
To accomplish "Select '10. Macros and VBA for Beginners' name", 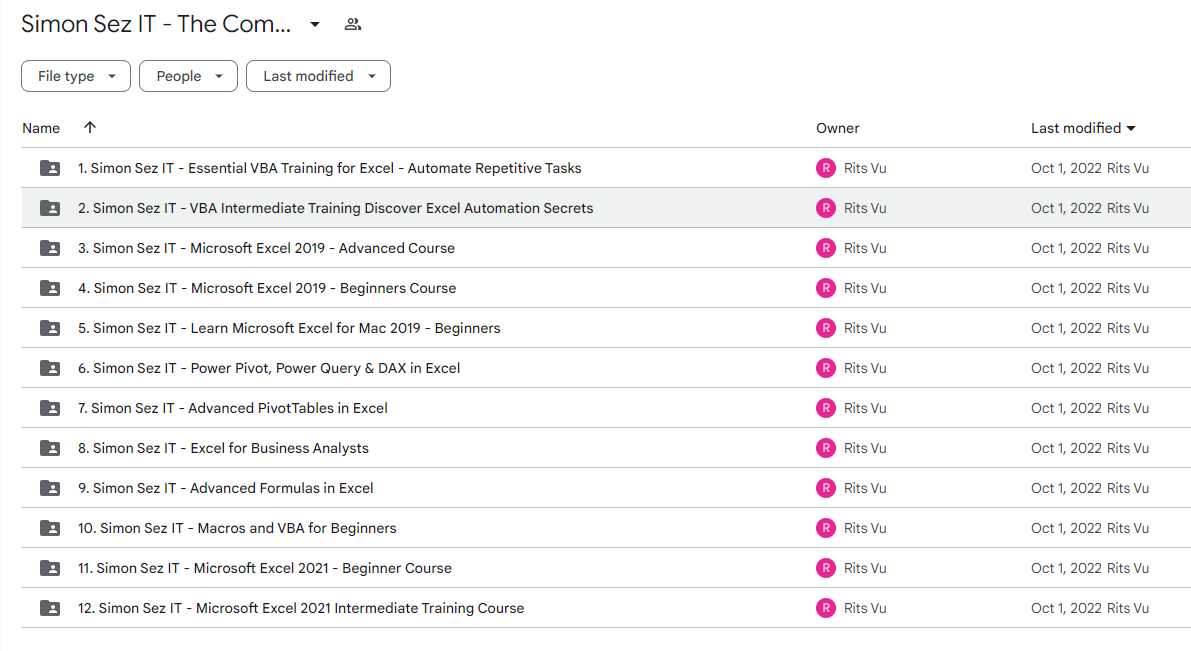I will coord(237,528).
